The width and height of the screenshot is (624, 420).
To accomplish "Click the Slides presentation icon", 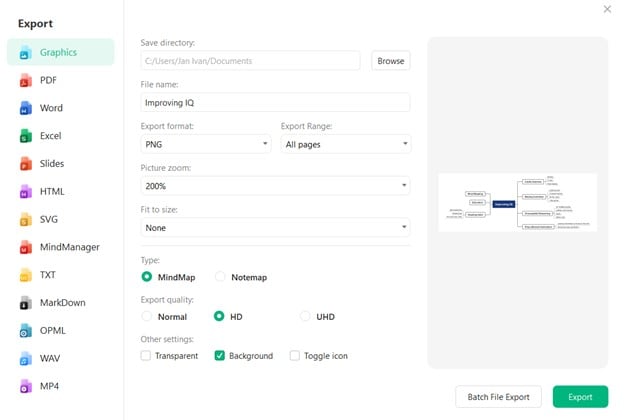I will pyautogui.click(x=25, y=164).
